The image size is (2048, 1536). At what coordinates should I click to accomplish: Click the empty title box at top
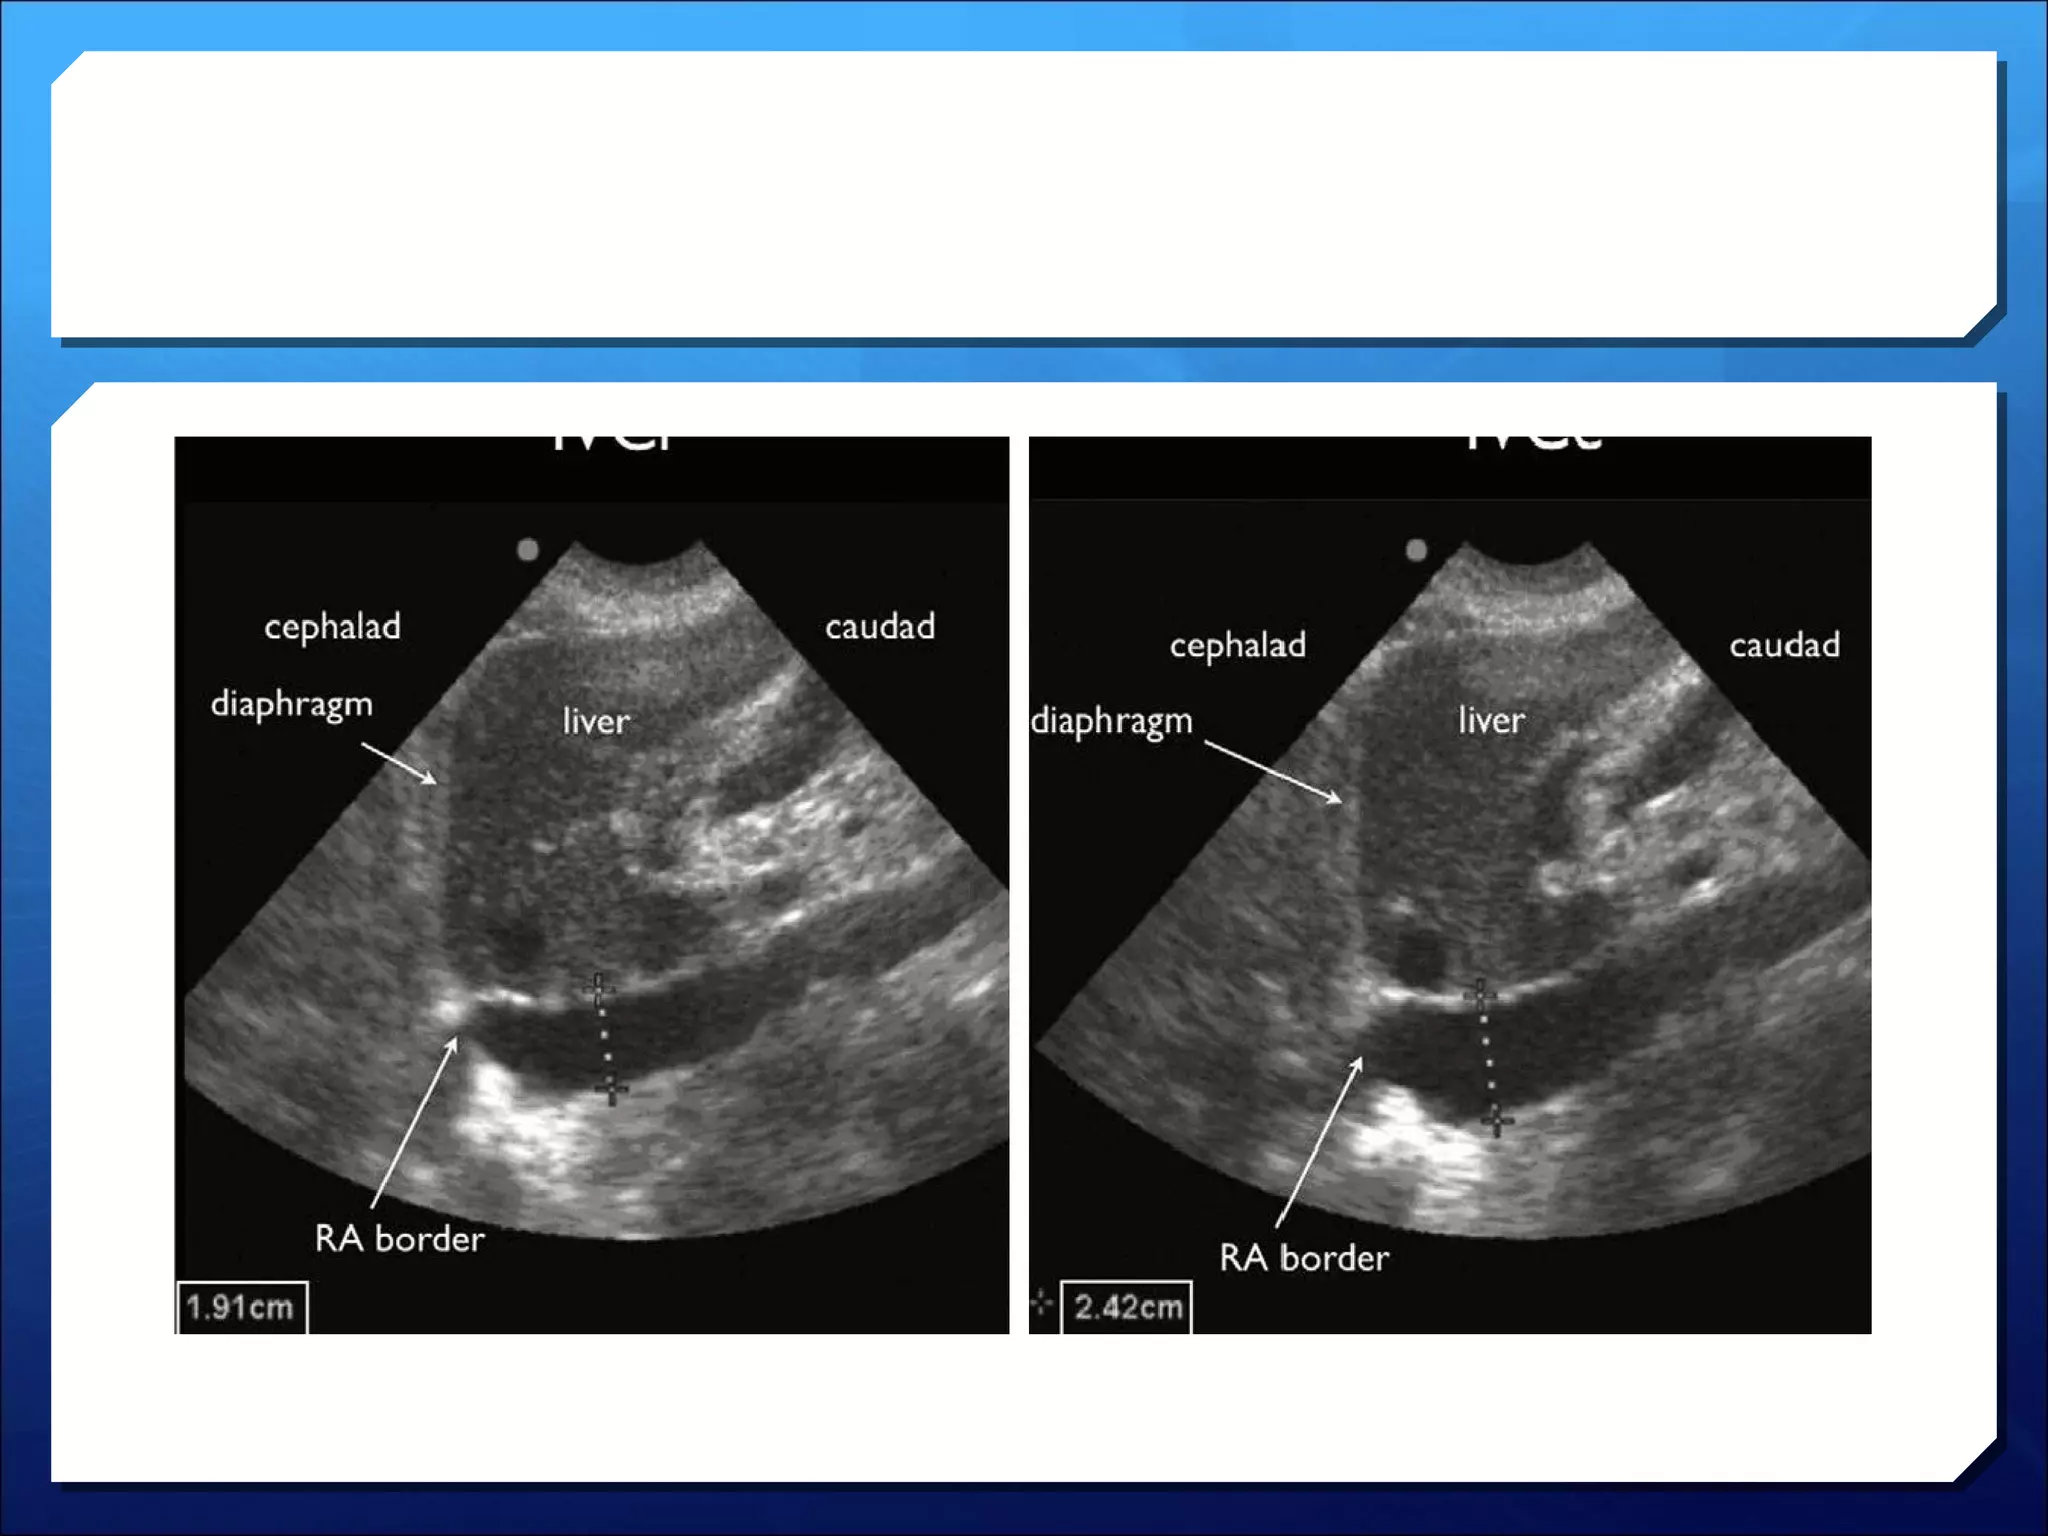(1024, 194)
